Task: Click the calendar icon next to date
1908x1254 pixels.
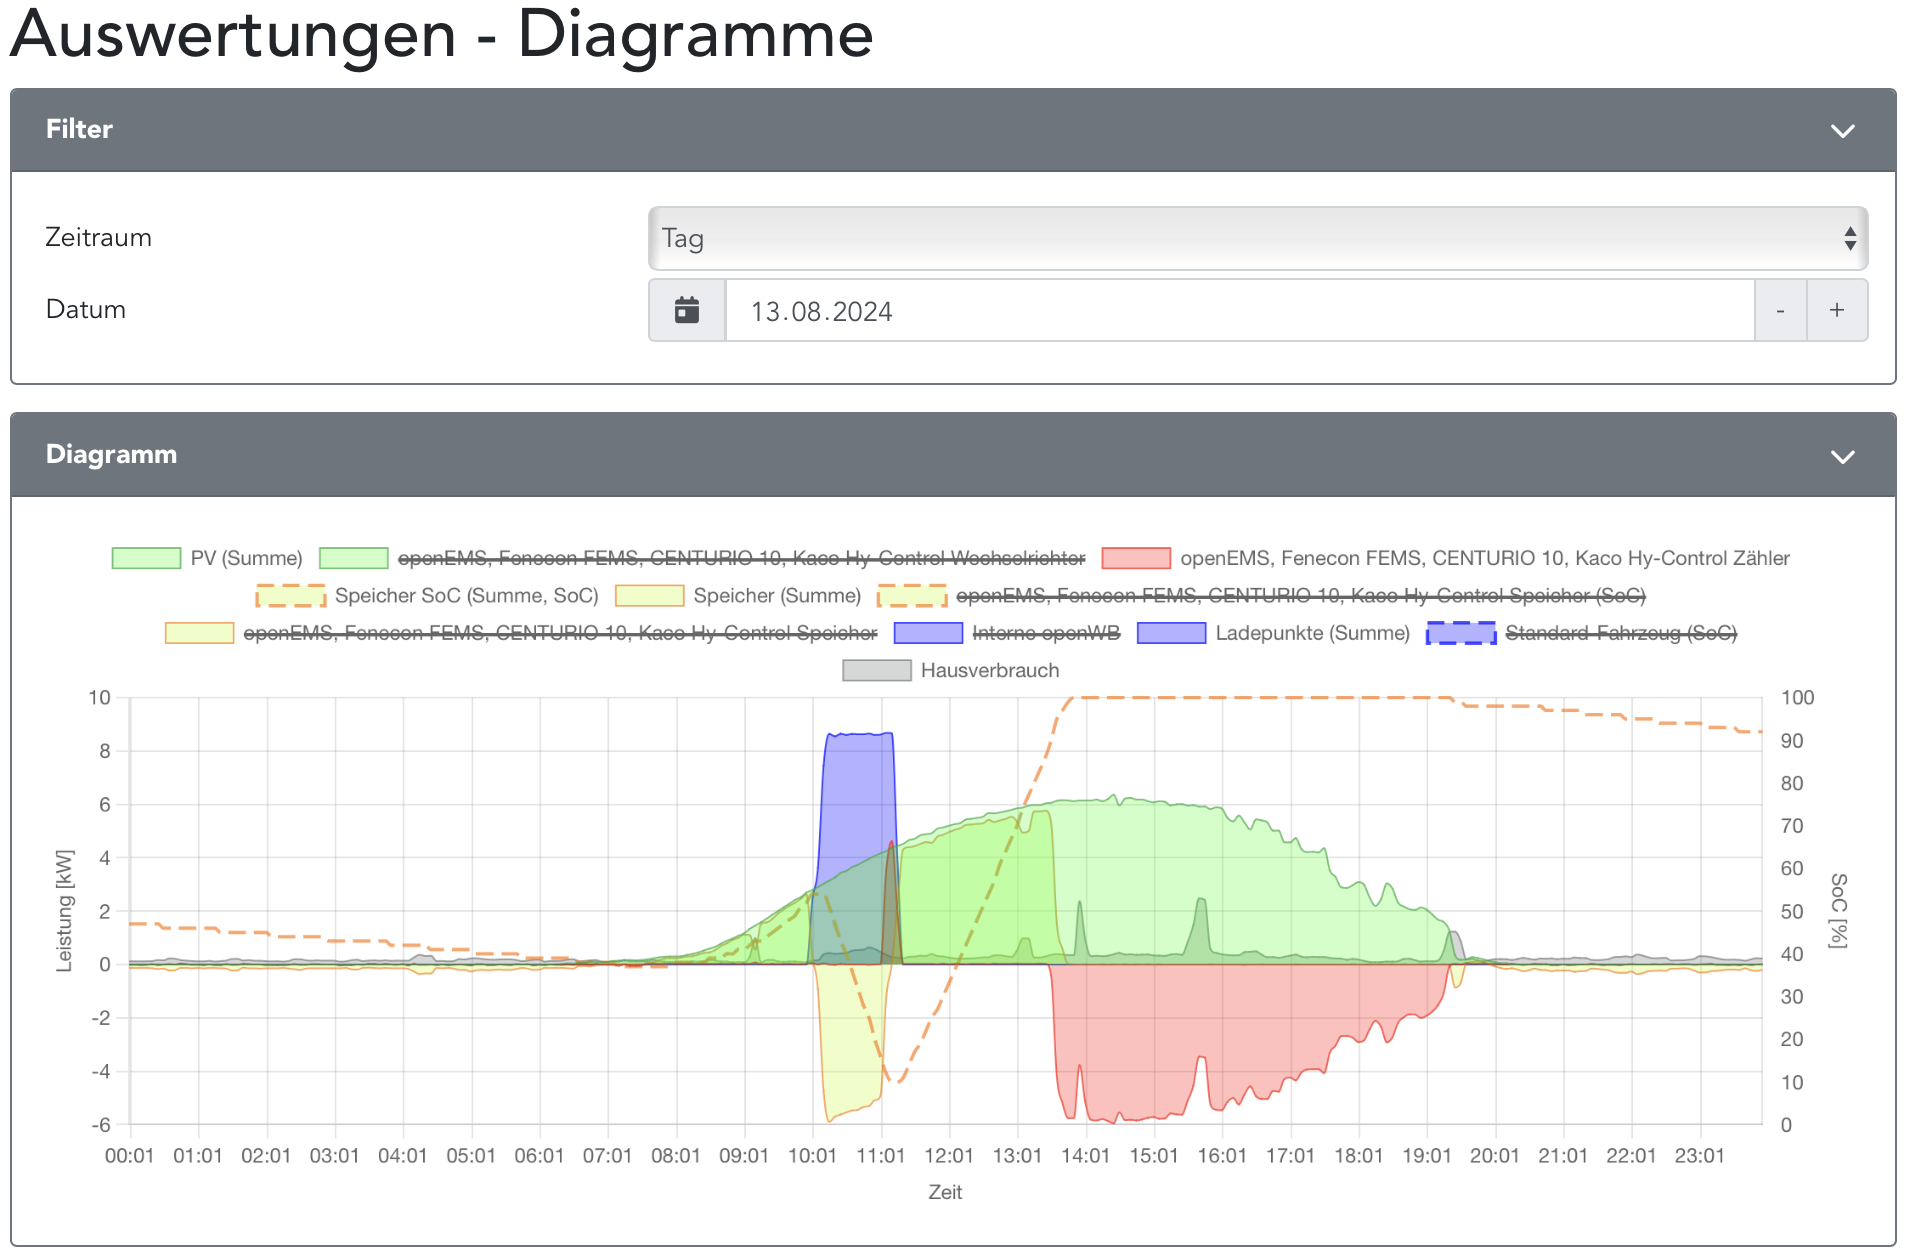Action: coord(687,310)
